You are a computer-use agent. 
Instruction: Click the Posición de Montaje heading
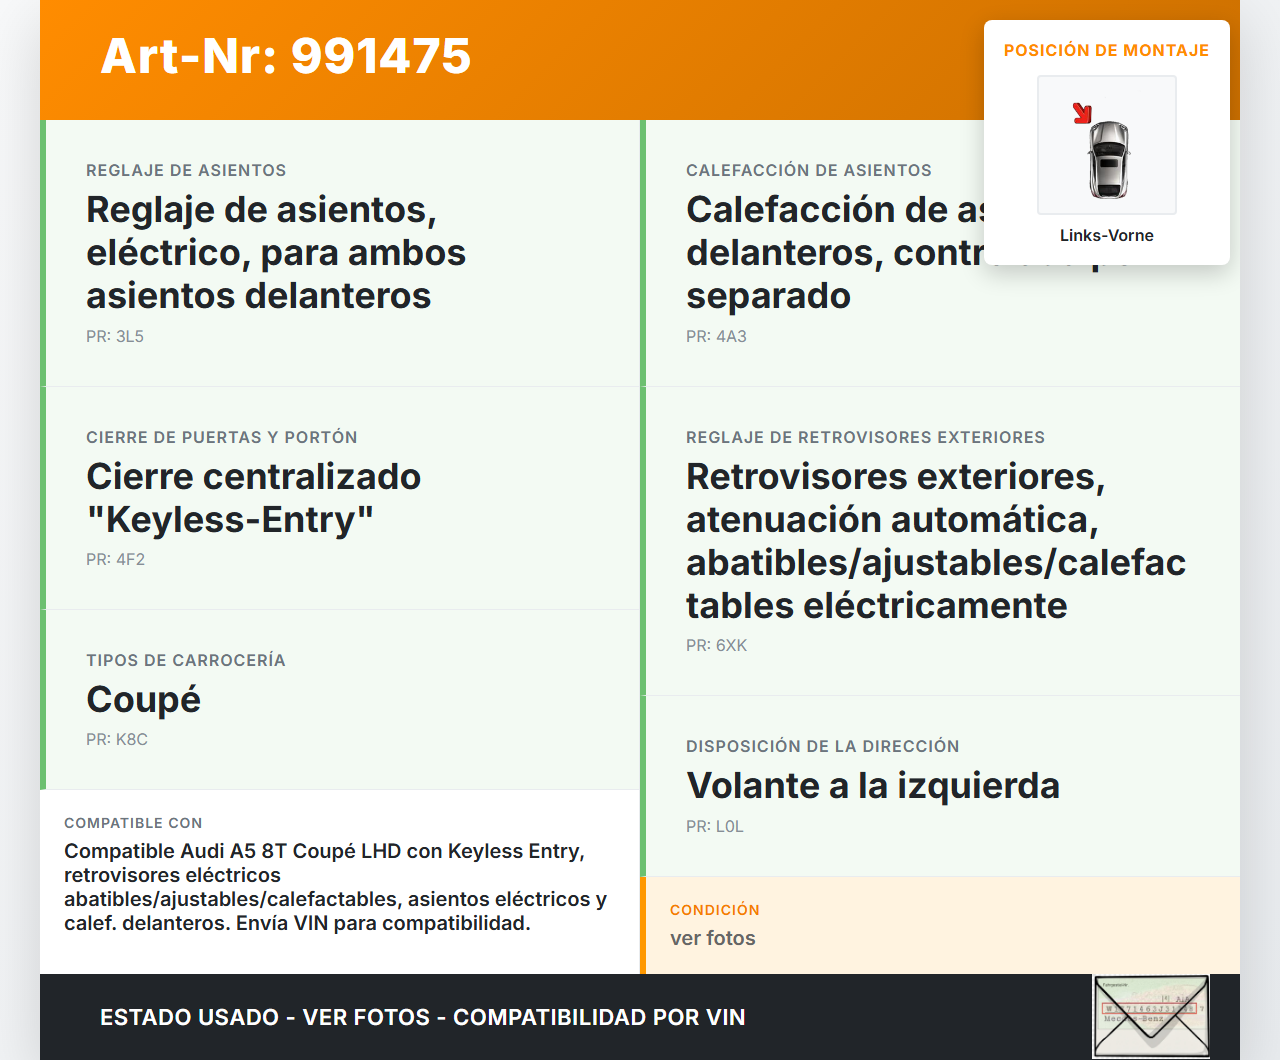[1106, 50]
